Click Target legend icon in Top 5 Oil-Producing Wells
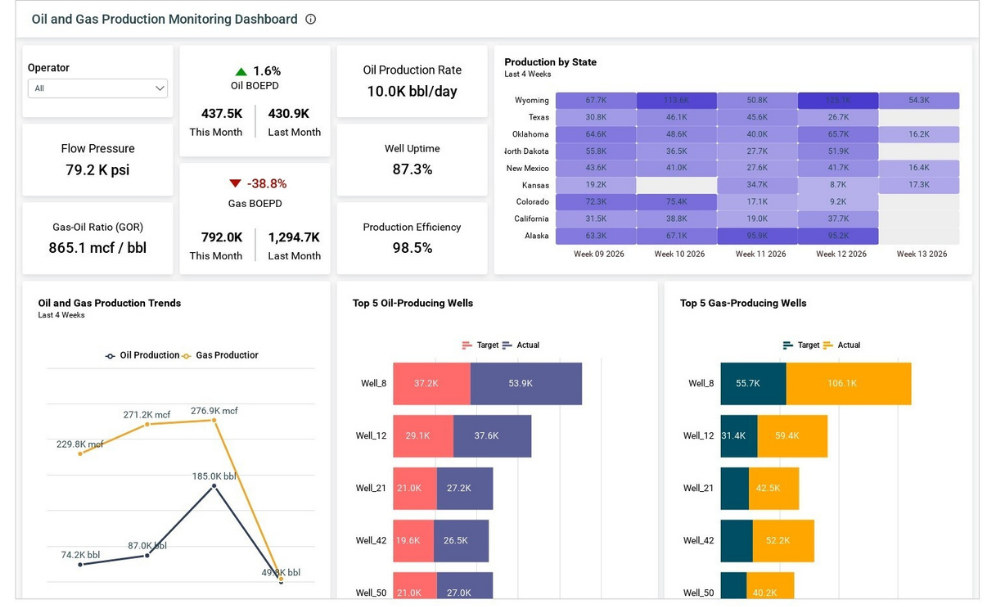The image size is (996, 607). (467, 345)
